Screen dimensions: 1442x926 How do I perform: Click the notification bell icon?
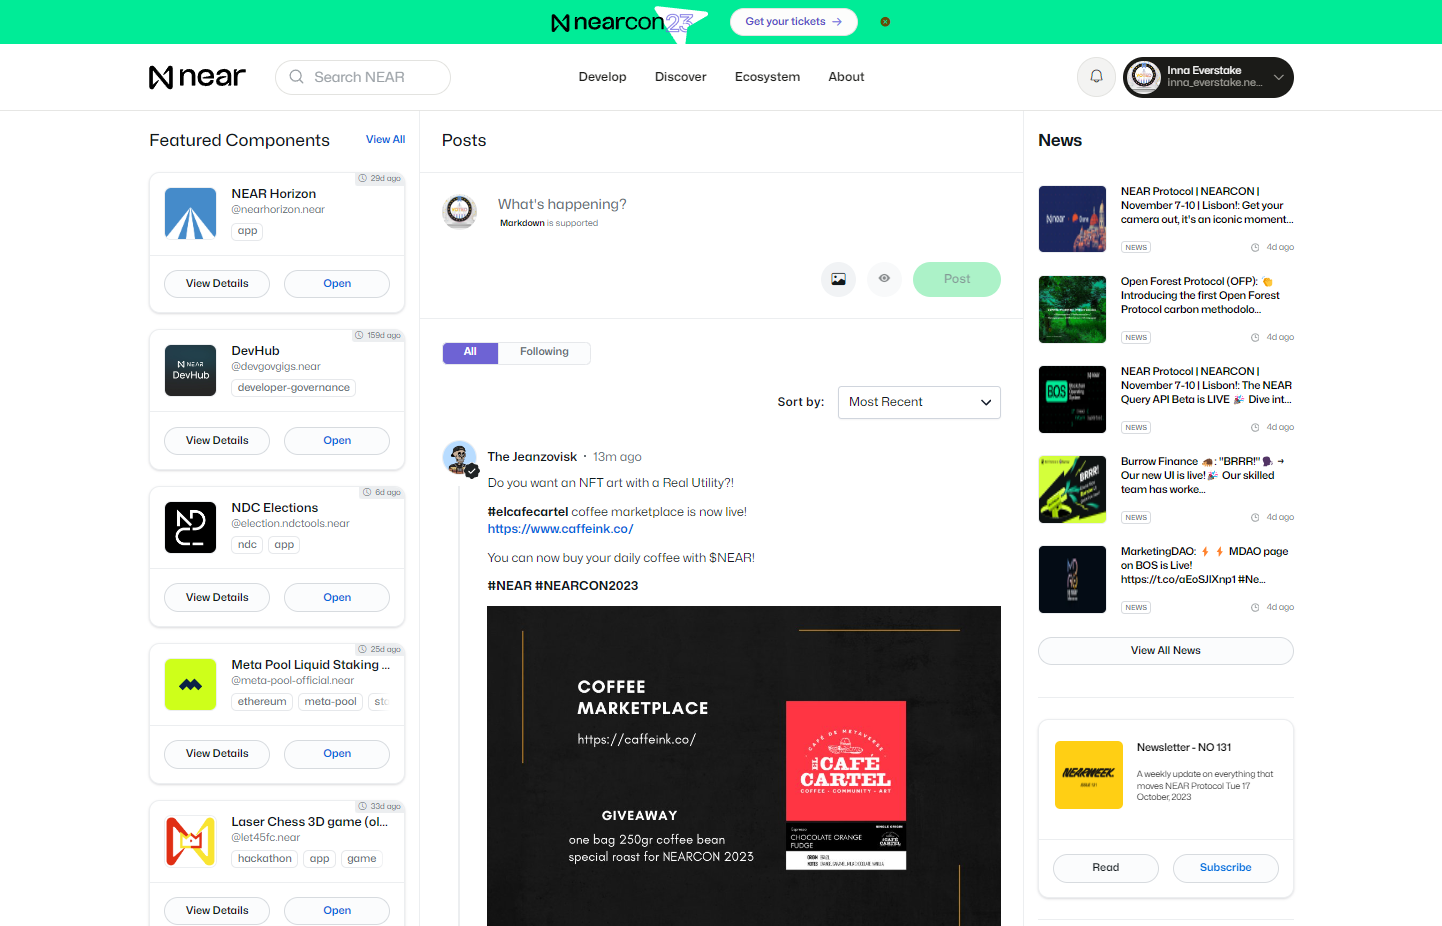tap(1096, 77)
